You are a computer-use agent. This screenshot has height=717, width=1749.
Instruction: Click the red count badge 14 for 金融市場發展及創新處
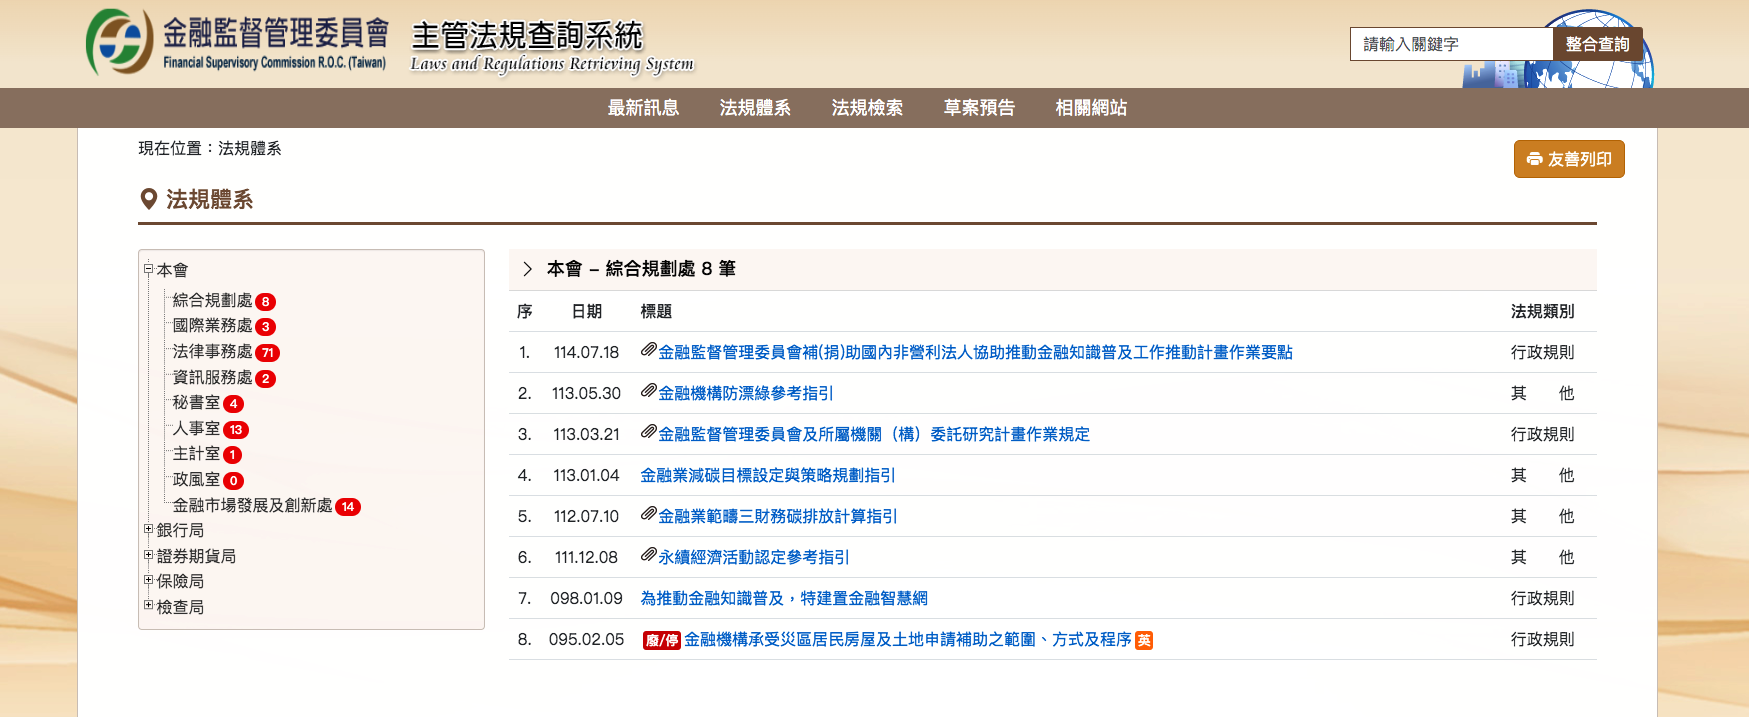click(348, 507)
